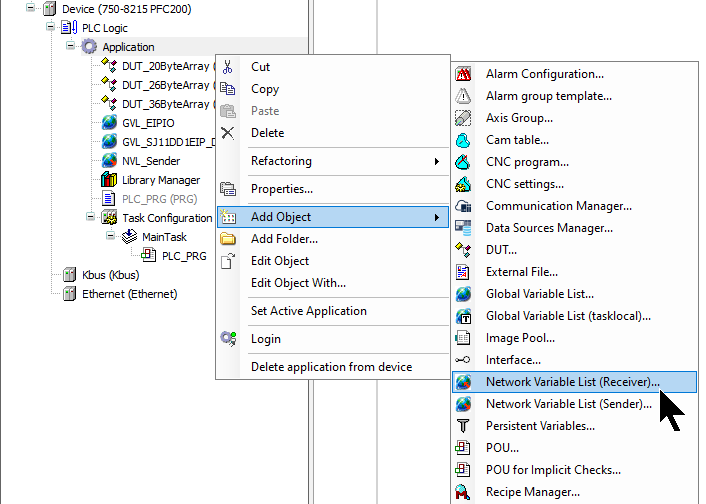
Task: Select DUT_36ByteArray in the tree
Action: pyautogui.click(x=165, y=104)
